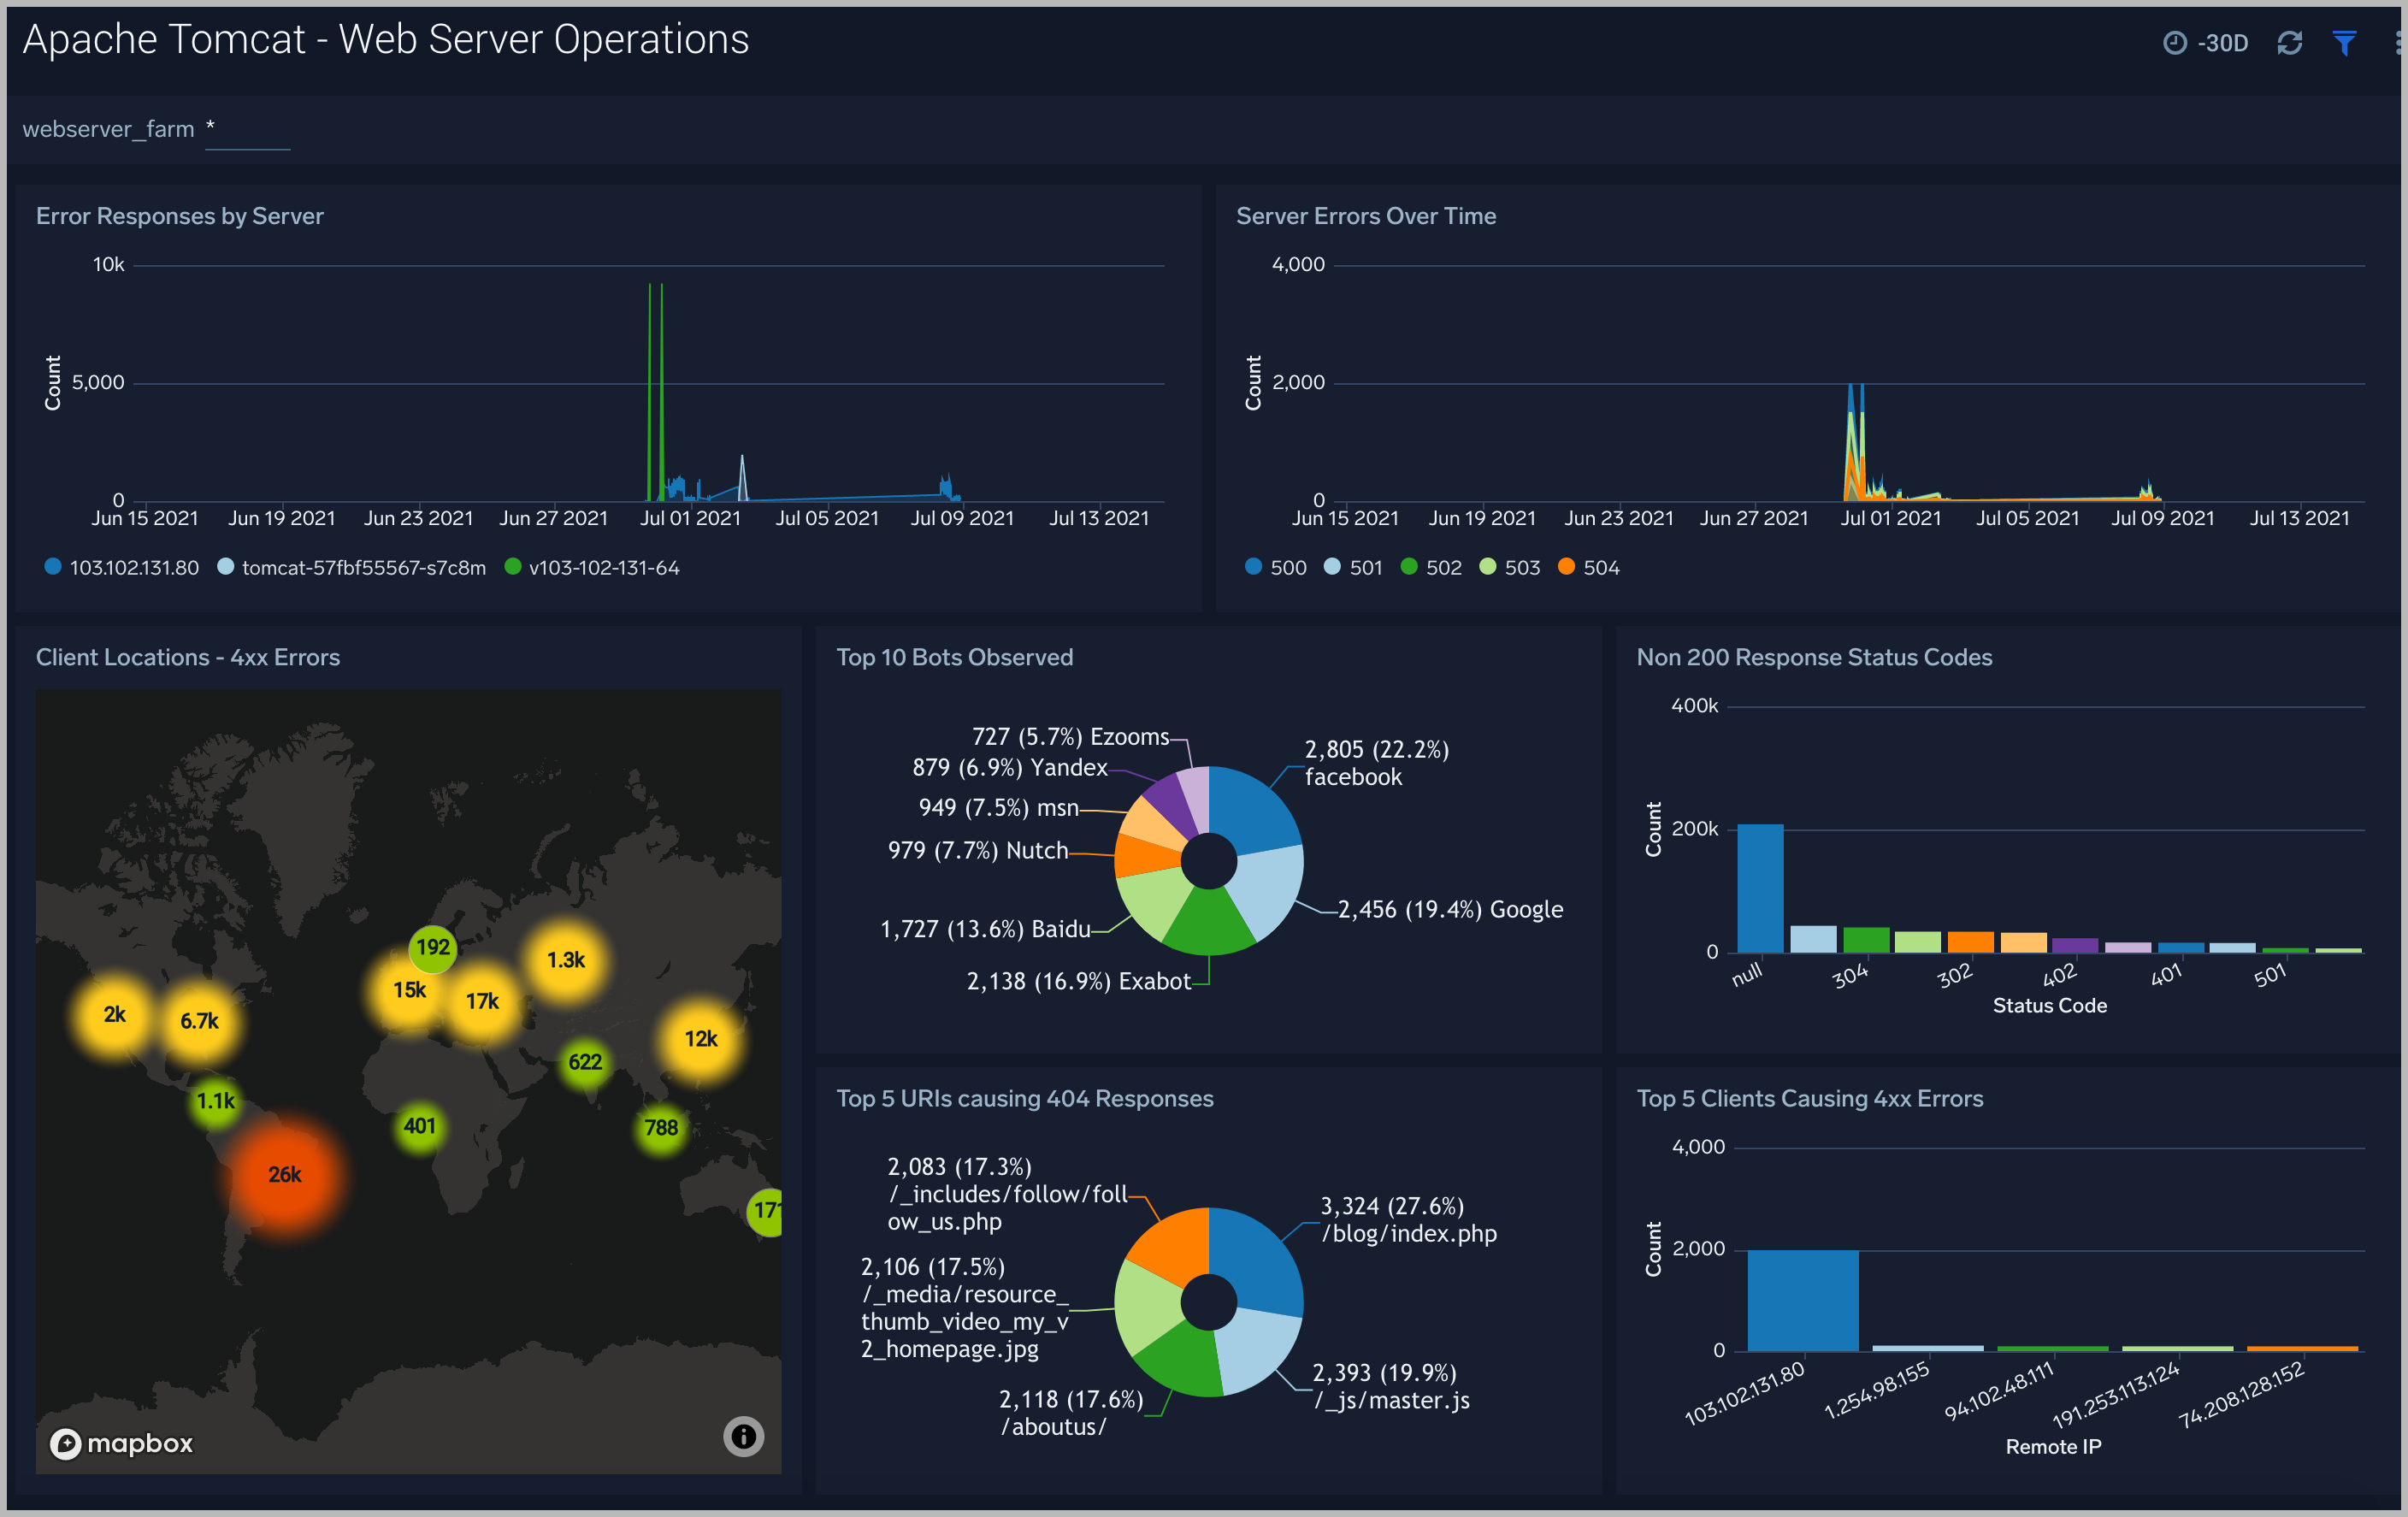The width and height of the screenshot is (2408, 1517).
Task: Click the Error Responses by Server title
Action: (x=180, y=216)
